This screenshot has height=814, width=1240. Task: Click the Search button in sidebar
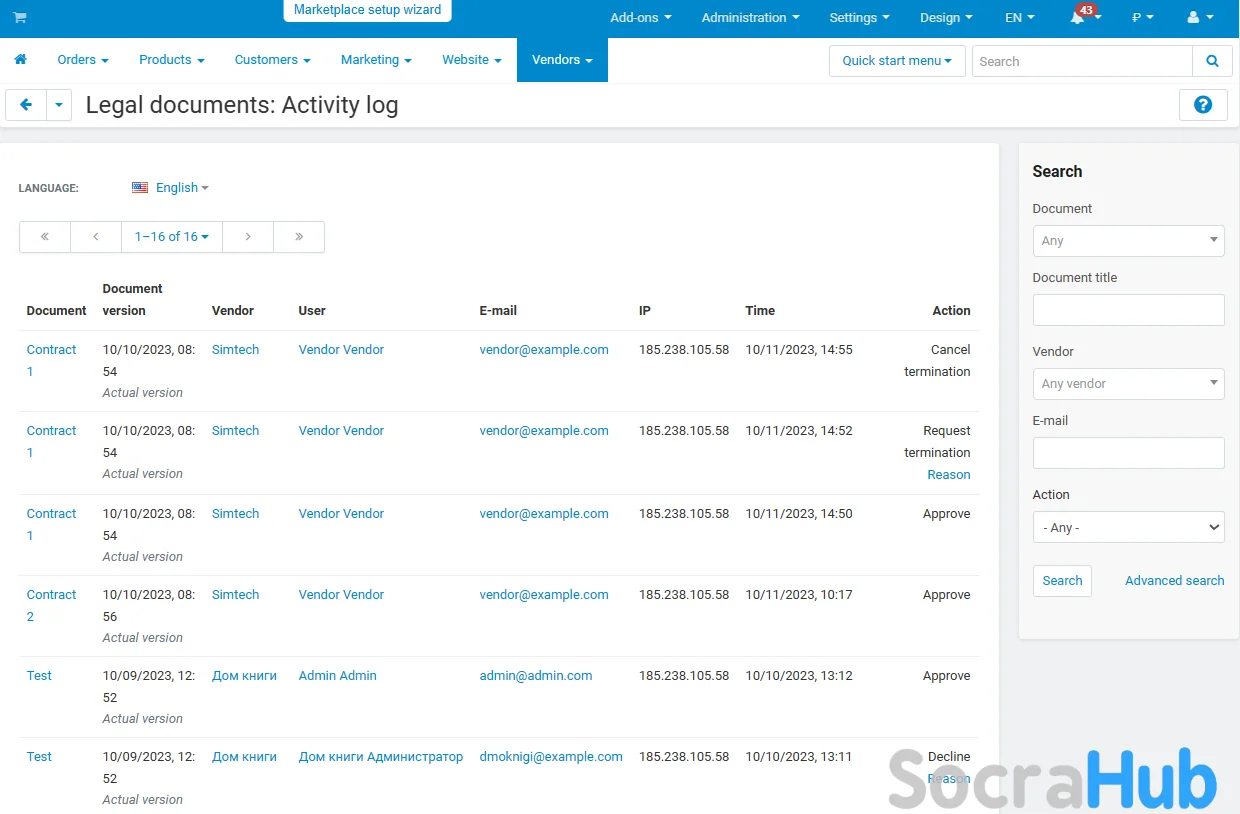click(x=1062, y=581)
